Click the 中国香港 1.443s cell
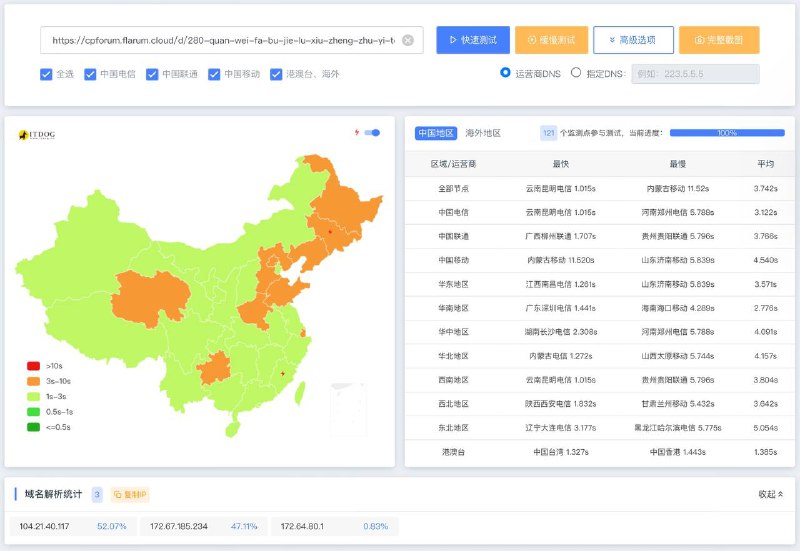Viewport: 800px width, 551px height. click(x=678, y=452)
